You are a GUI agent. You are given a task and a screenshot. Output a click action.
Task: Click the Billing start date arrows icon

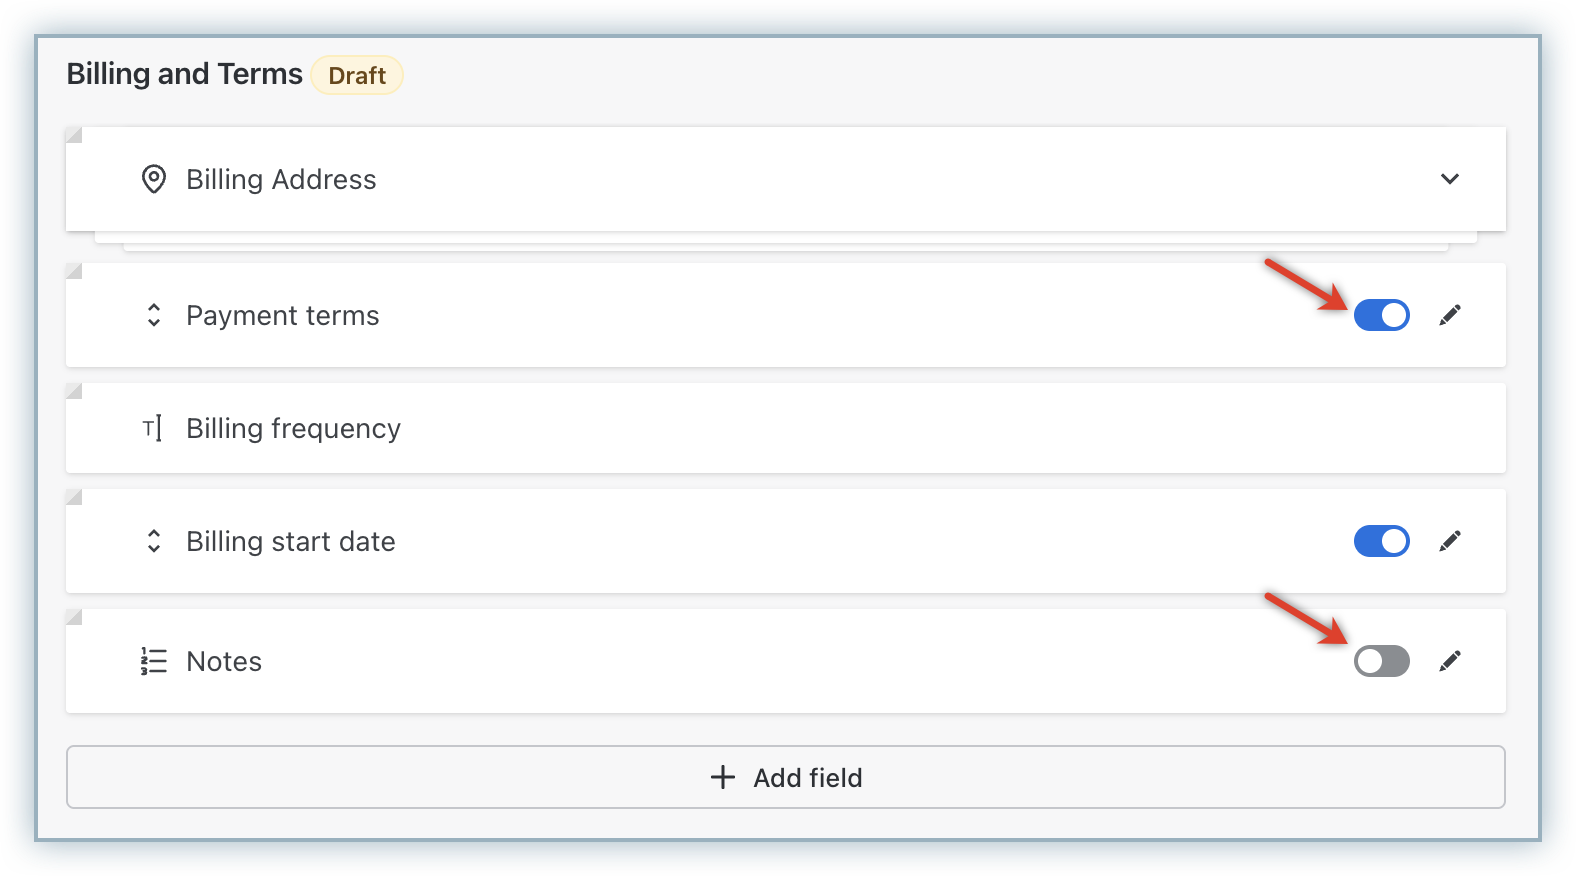[x=153, y=541]
